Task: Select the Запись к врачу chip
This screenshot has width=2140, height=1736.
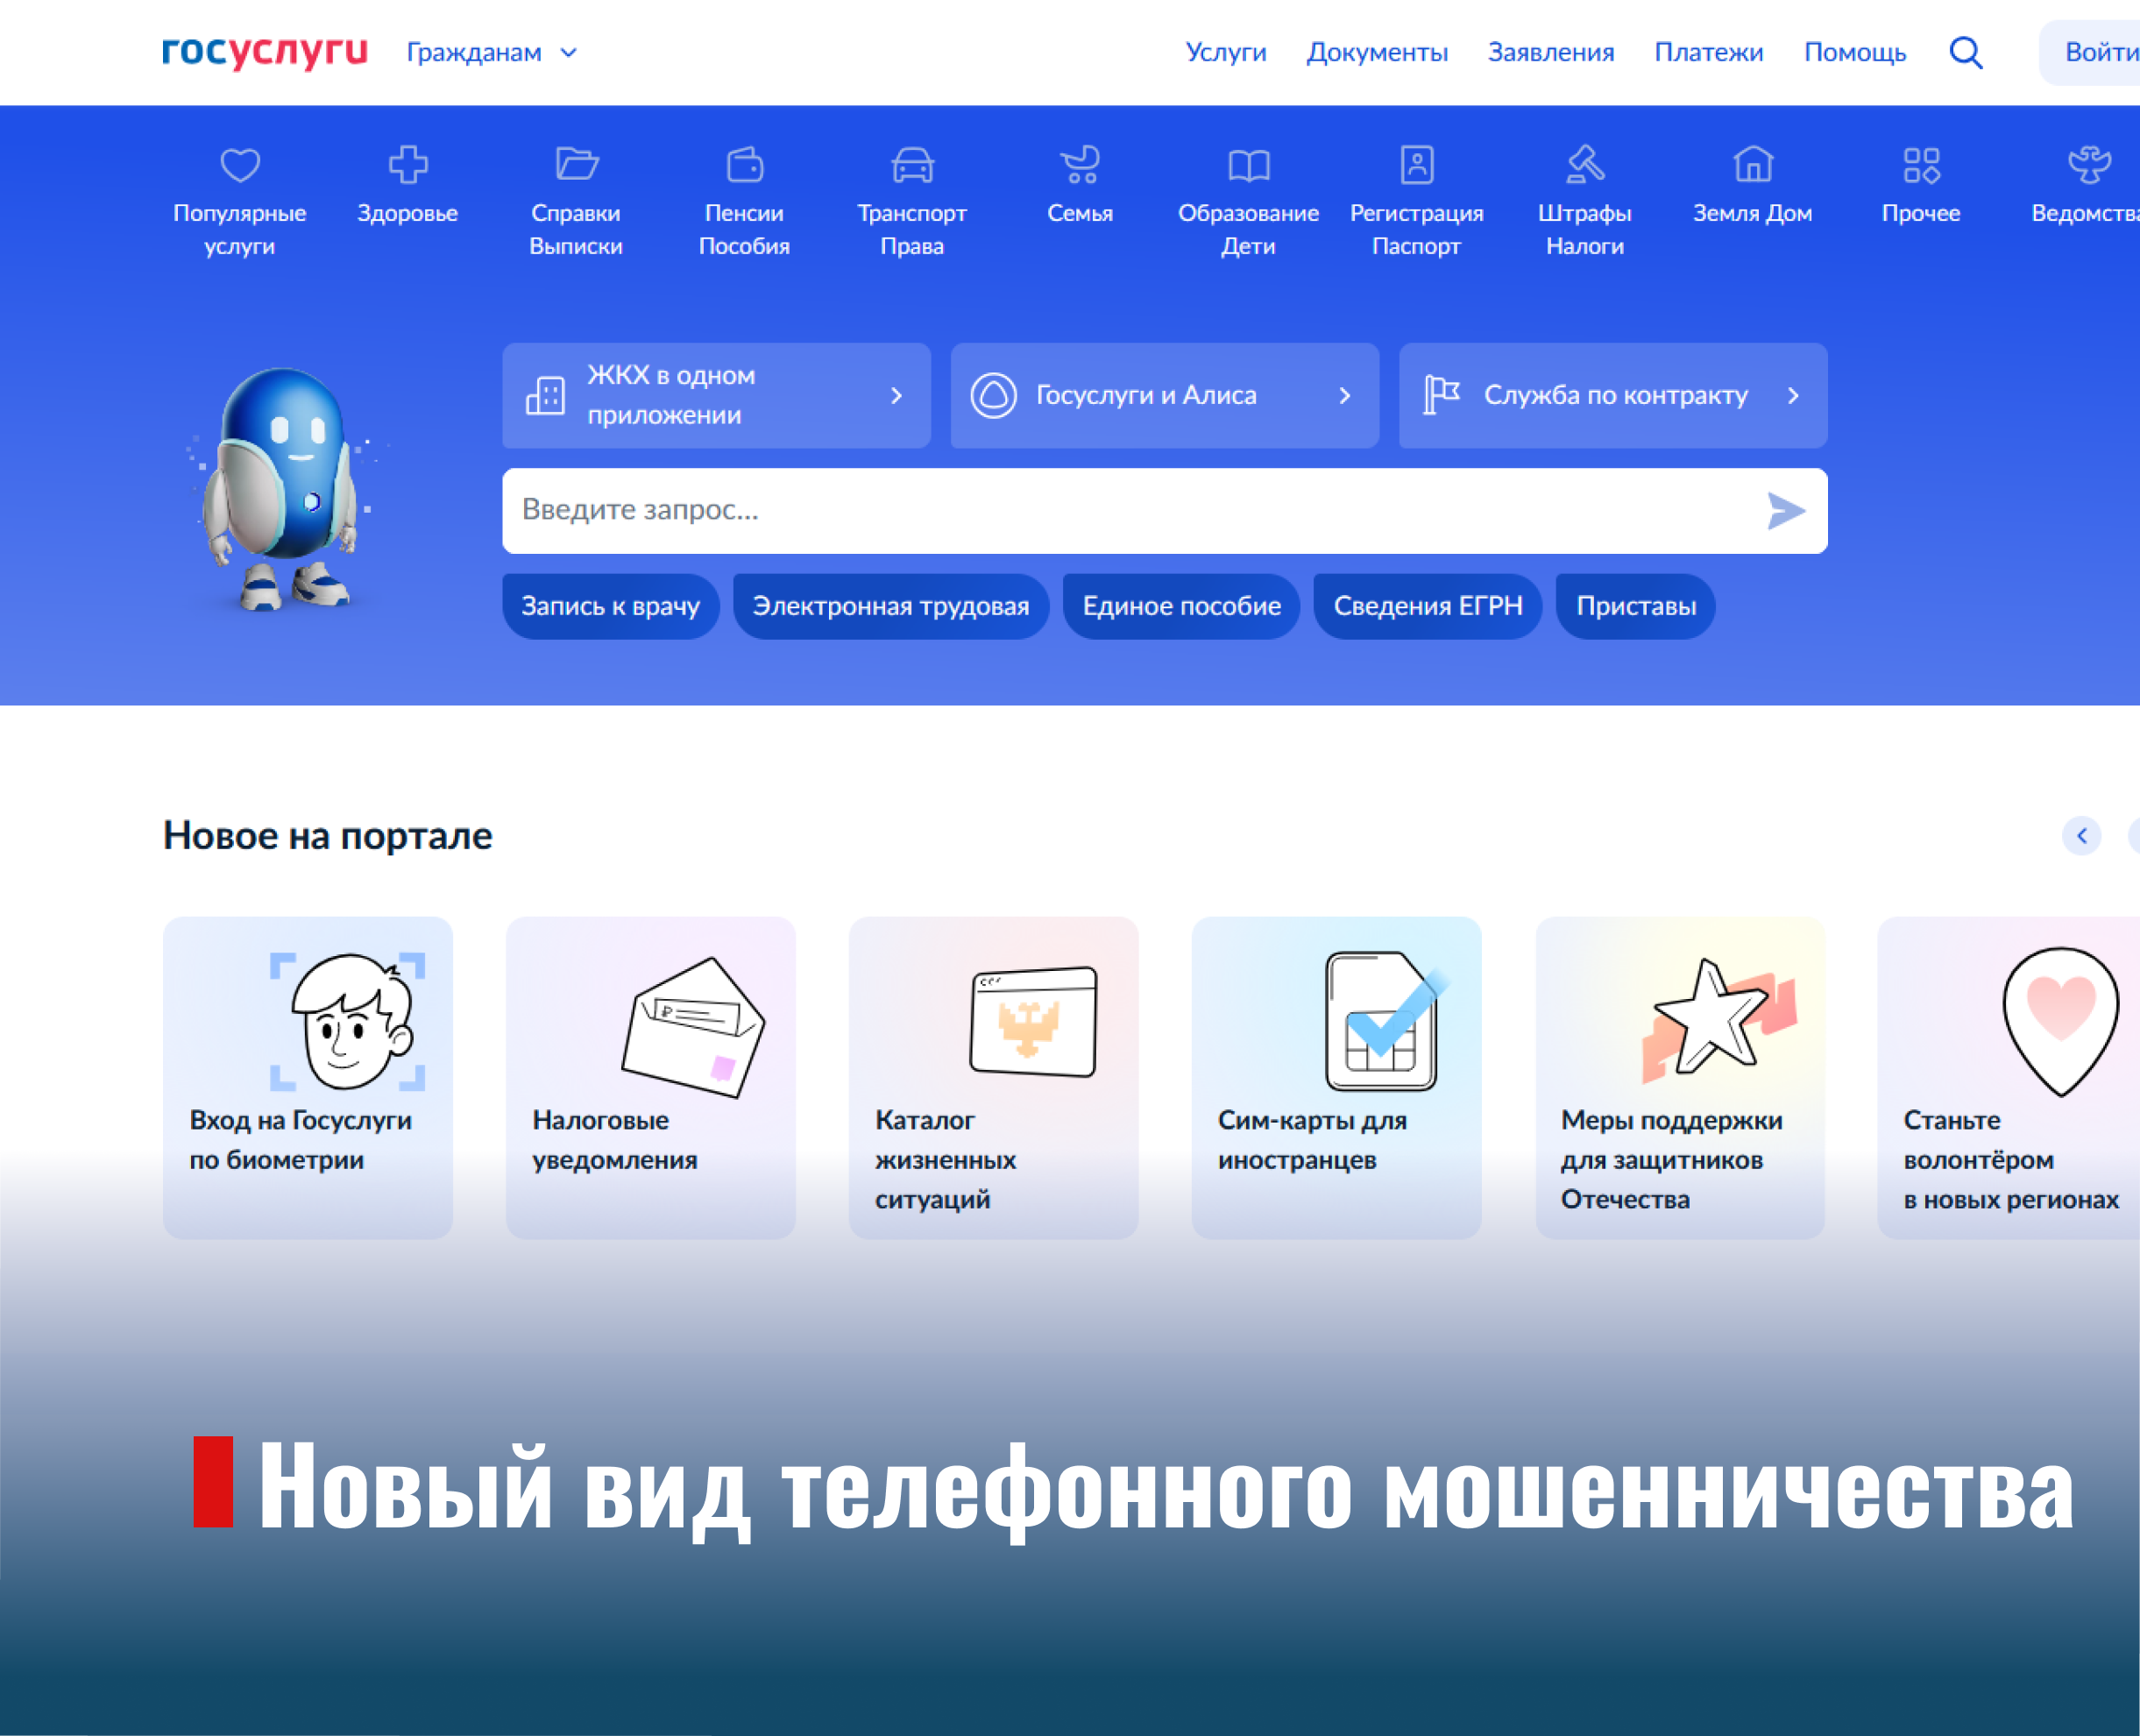Action: [x=610, y=606]
